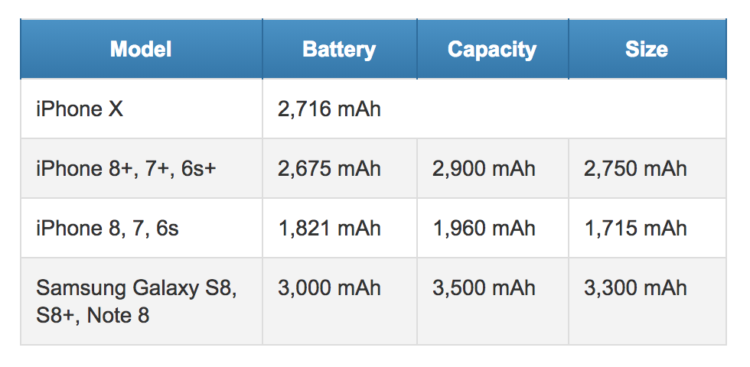This screenshot has width=750, height=367.
Task: Click the 1,715 mAh size value
Action: point(636,228)
